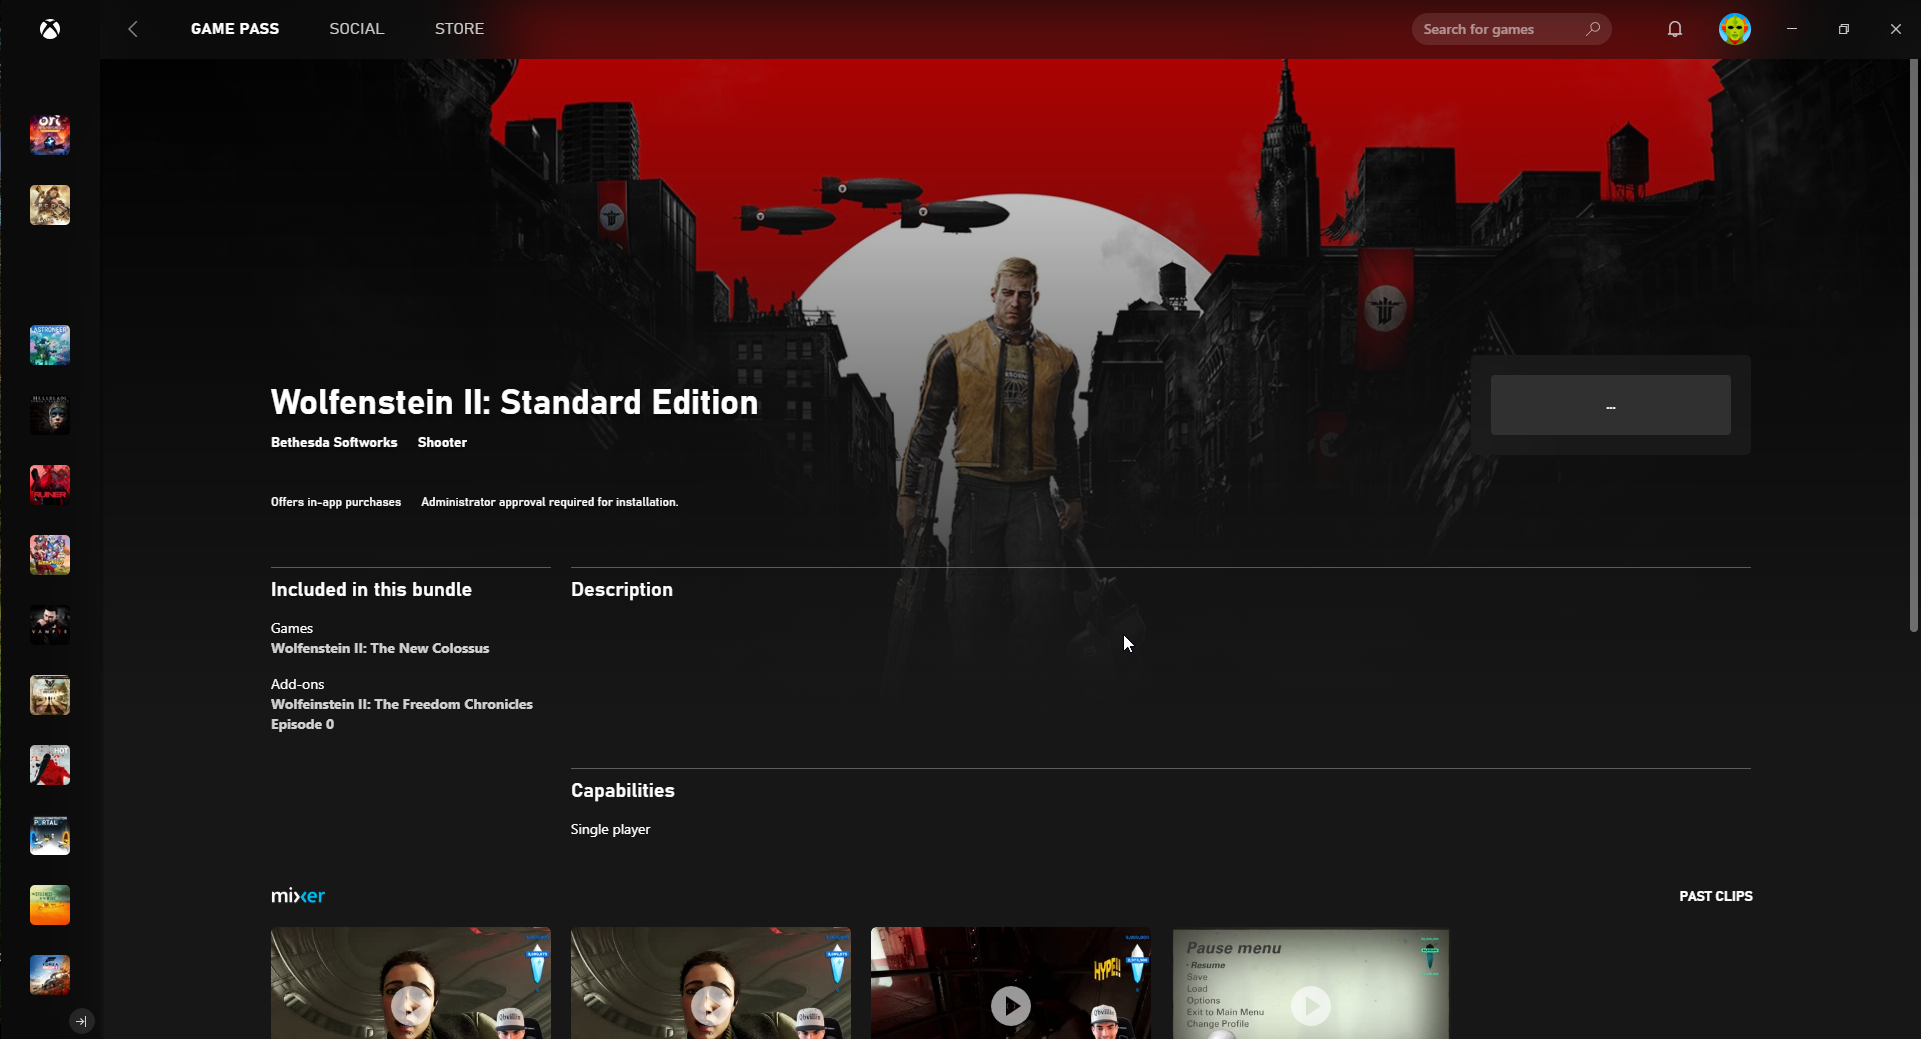Switch to Social tab

tap(357, 29)
